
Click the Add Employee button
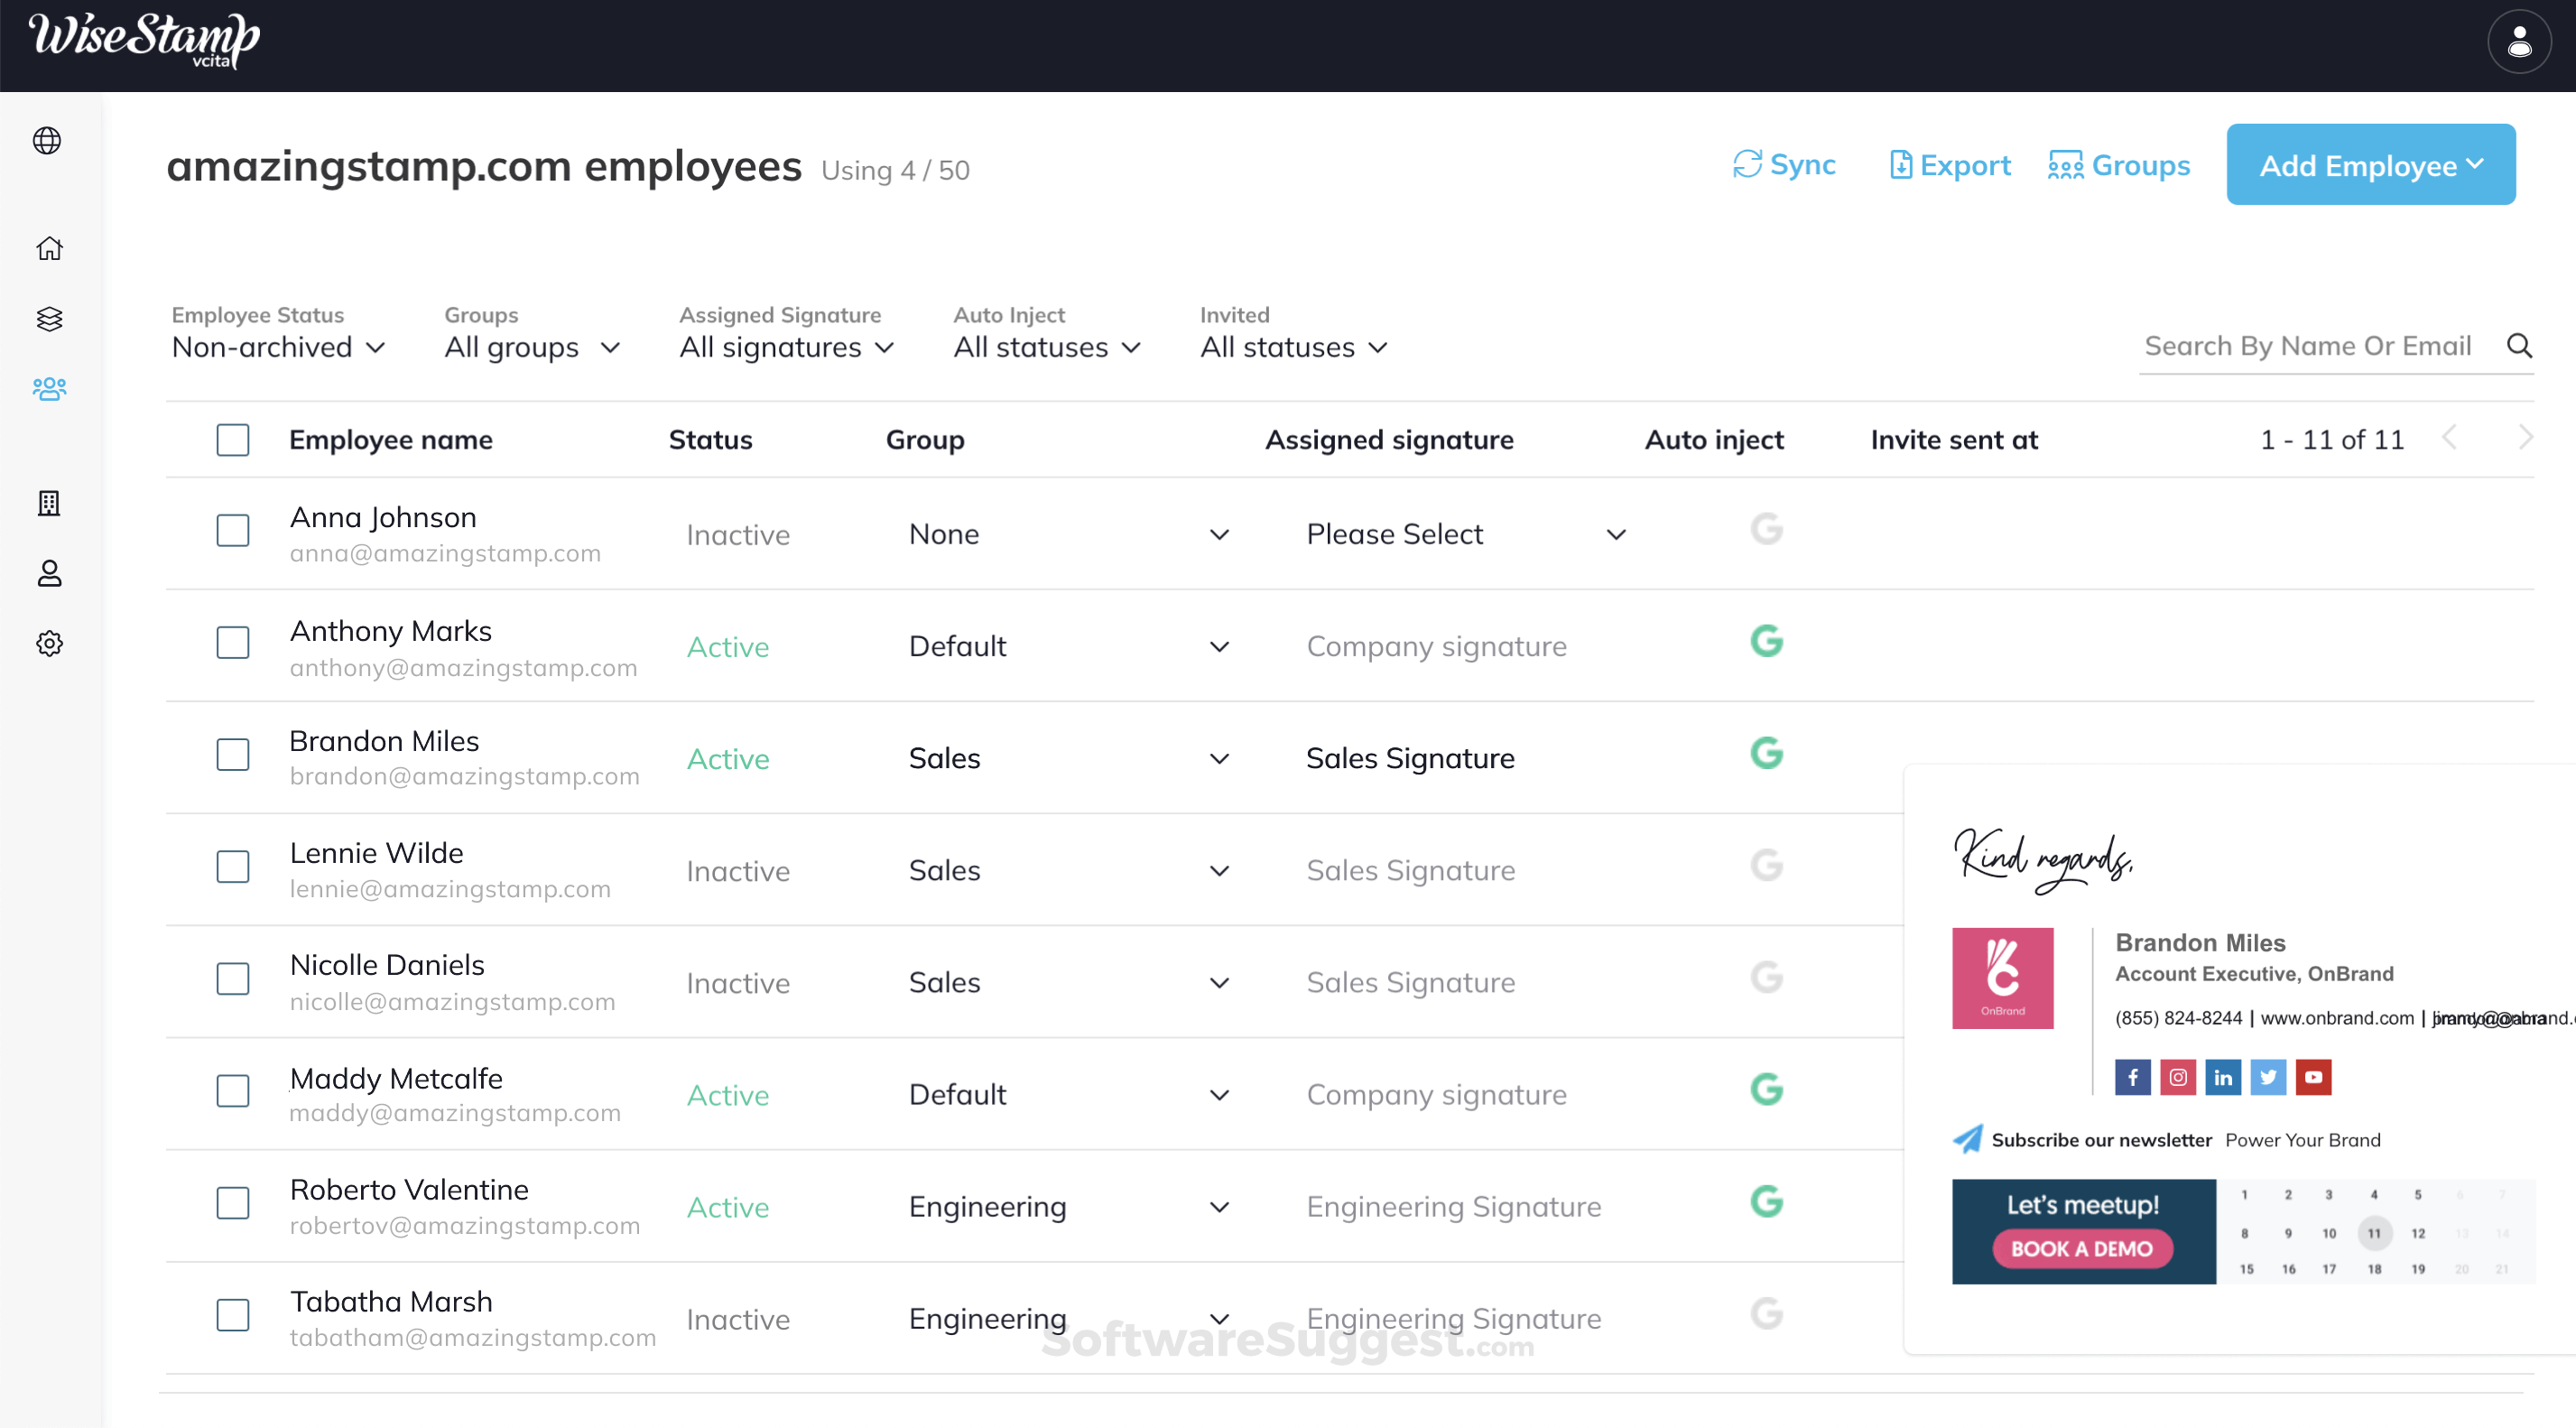(2370, 164)
